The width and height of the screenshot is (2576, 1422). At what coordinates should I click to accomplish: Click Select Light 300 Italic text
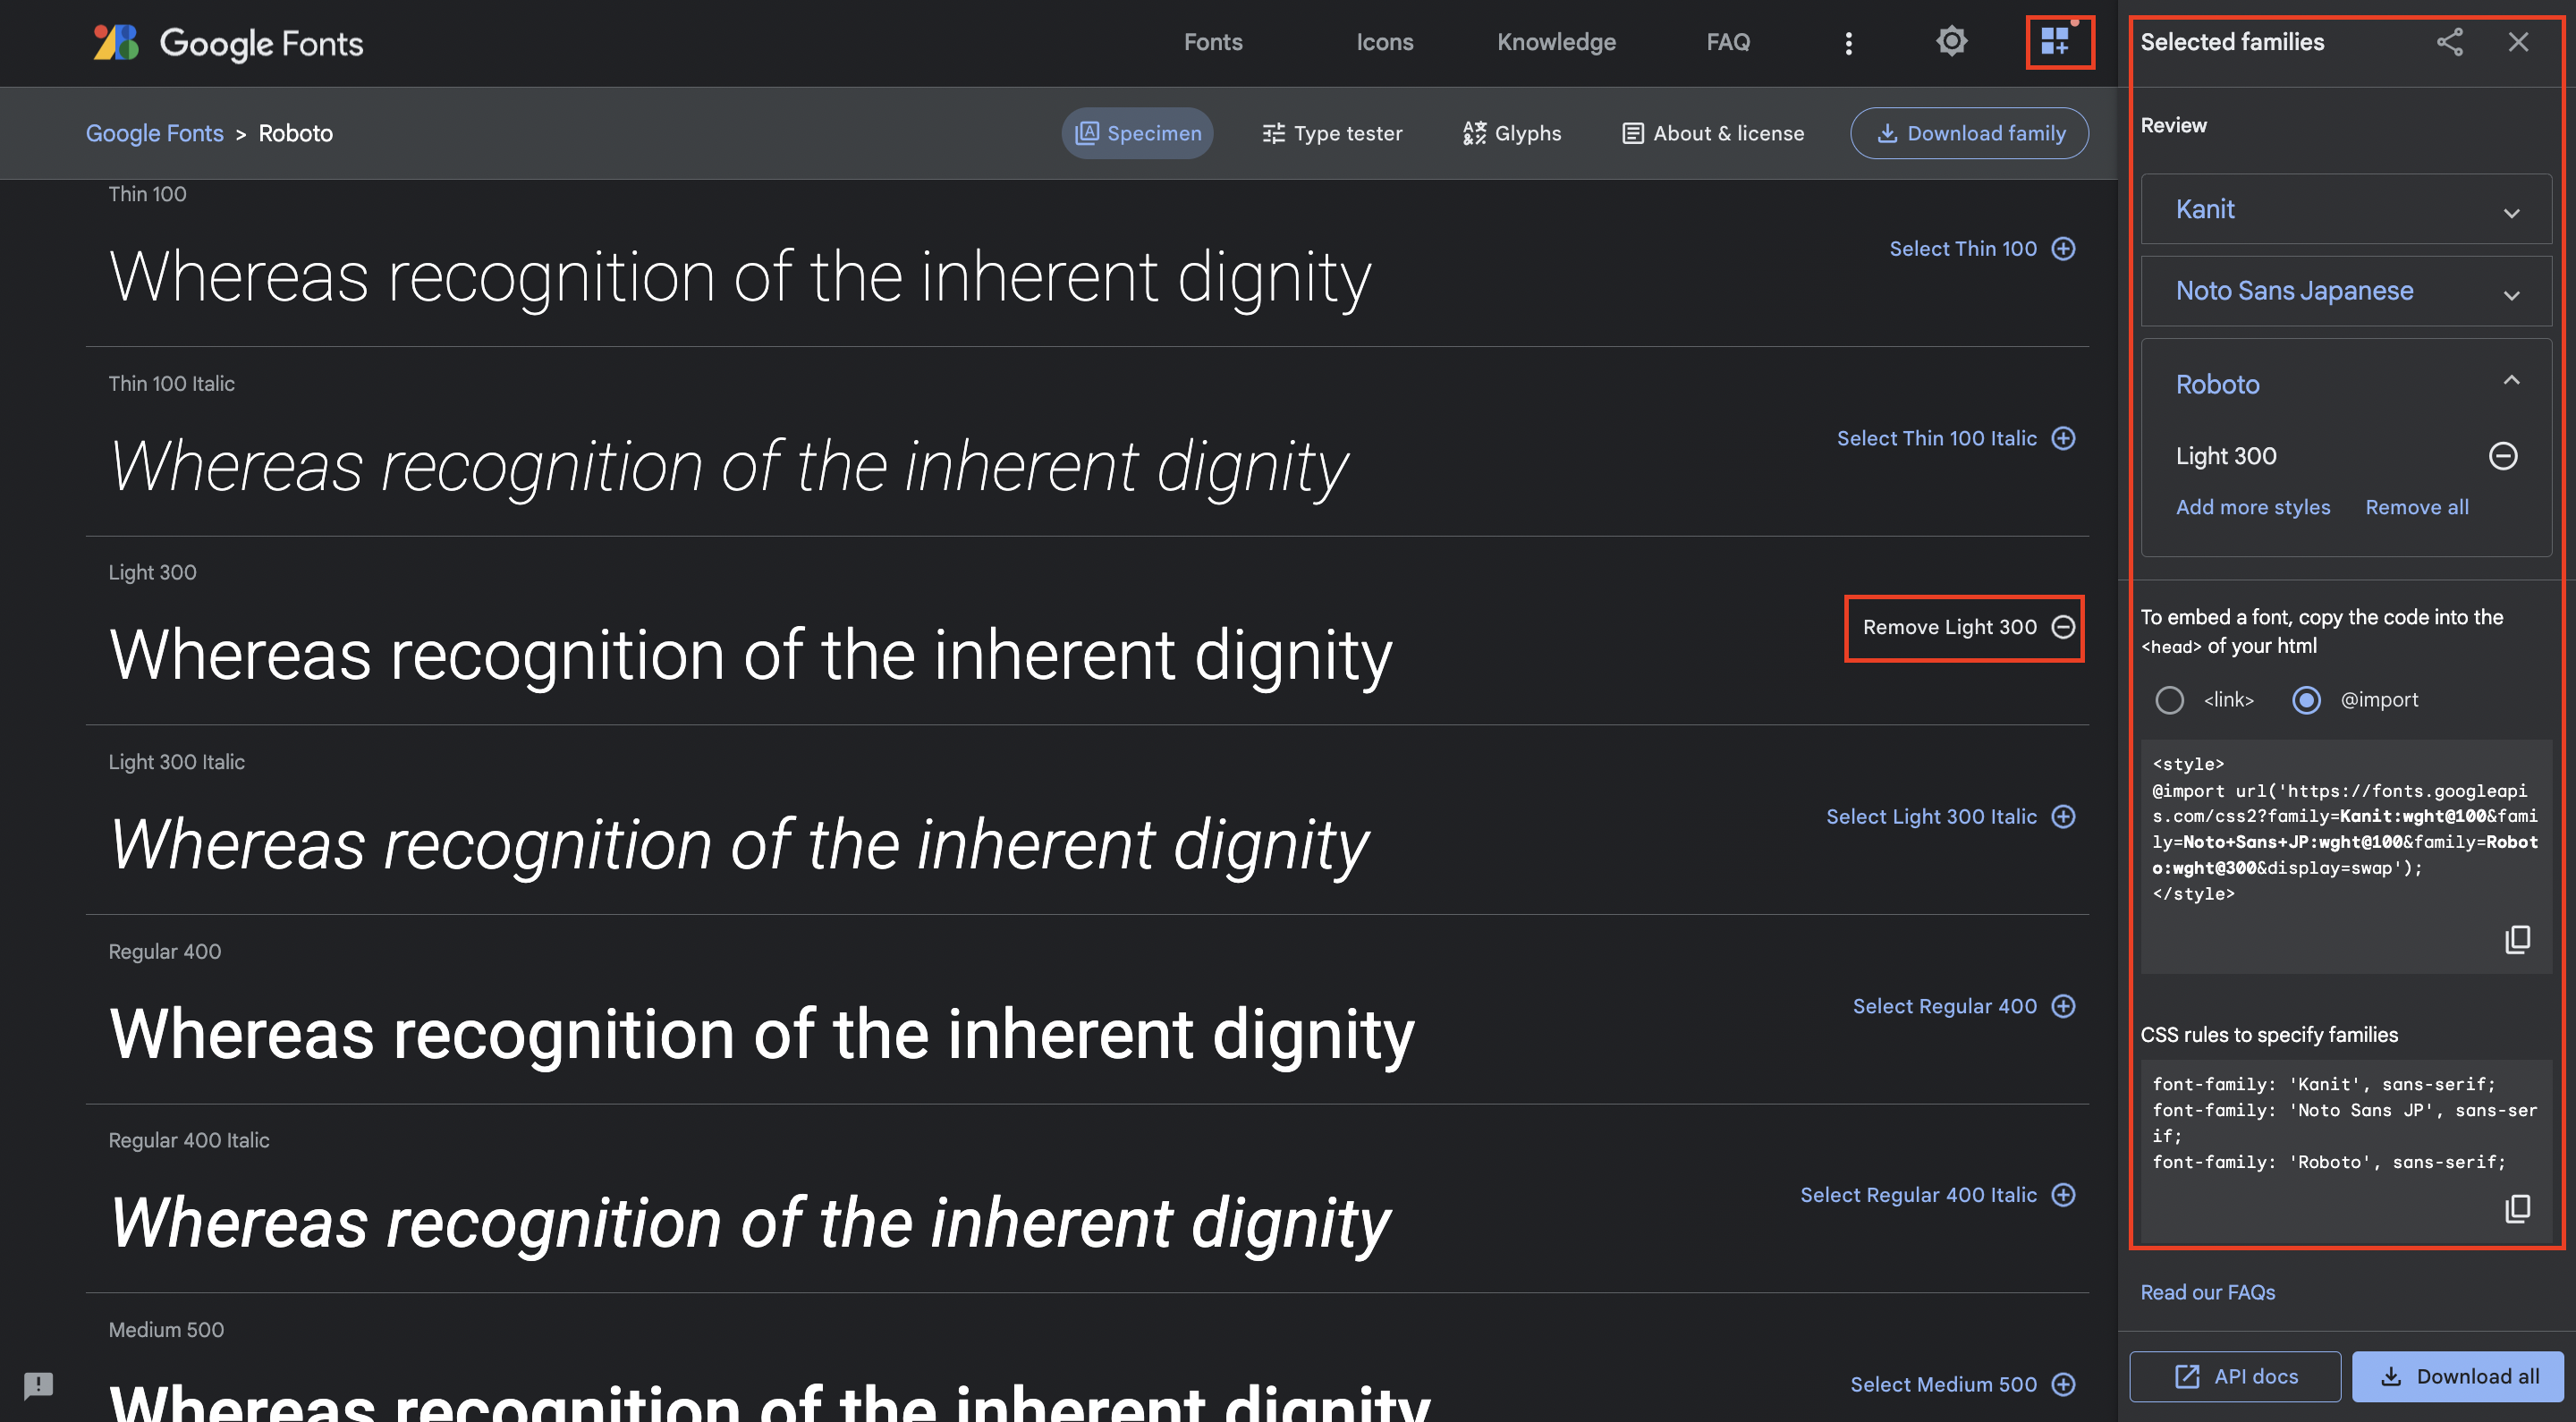pyautogui.click(x=1931, y=816)
